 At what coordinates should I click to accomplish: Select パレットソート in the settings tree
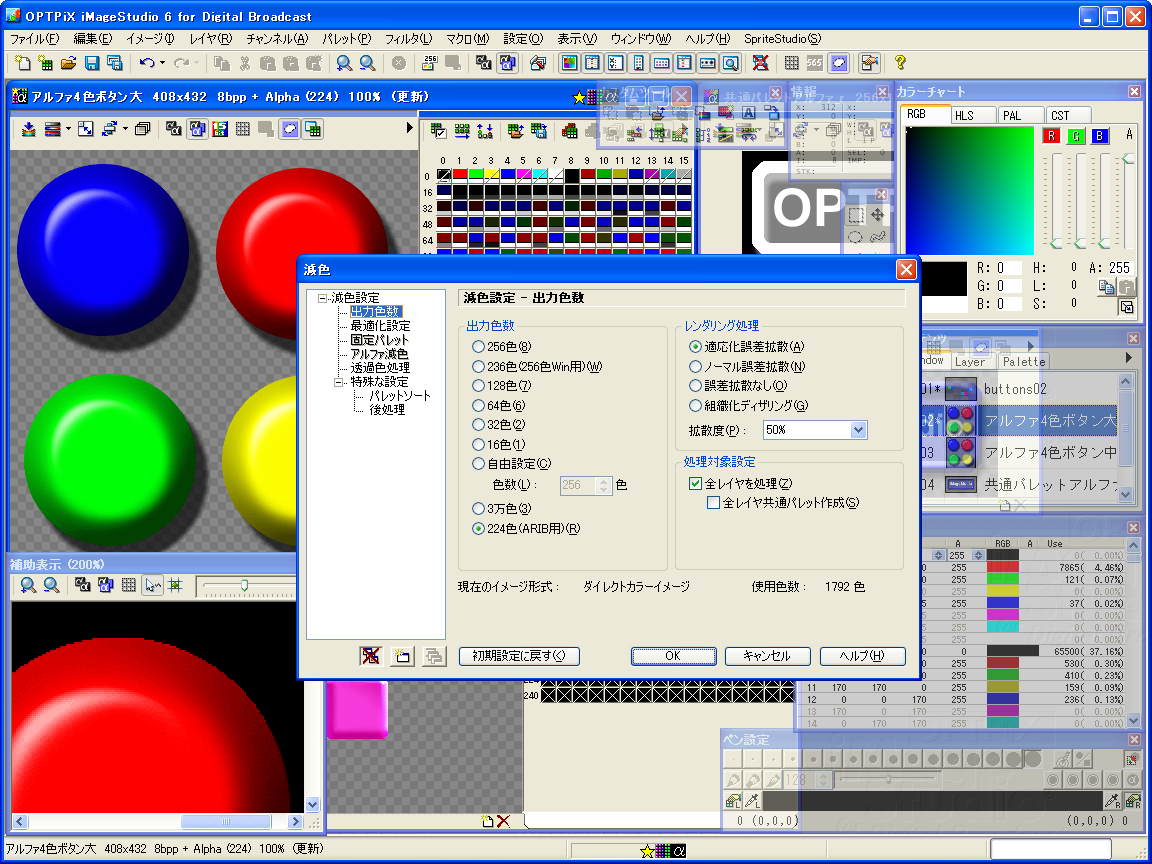pos(400,395)
